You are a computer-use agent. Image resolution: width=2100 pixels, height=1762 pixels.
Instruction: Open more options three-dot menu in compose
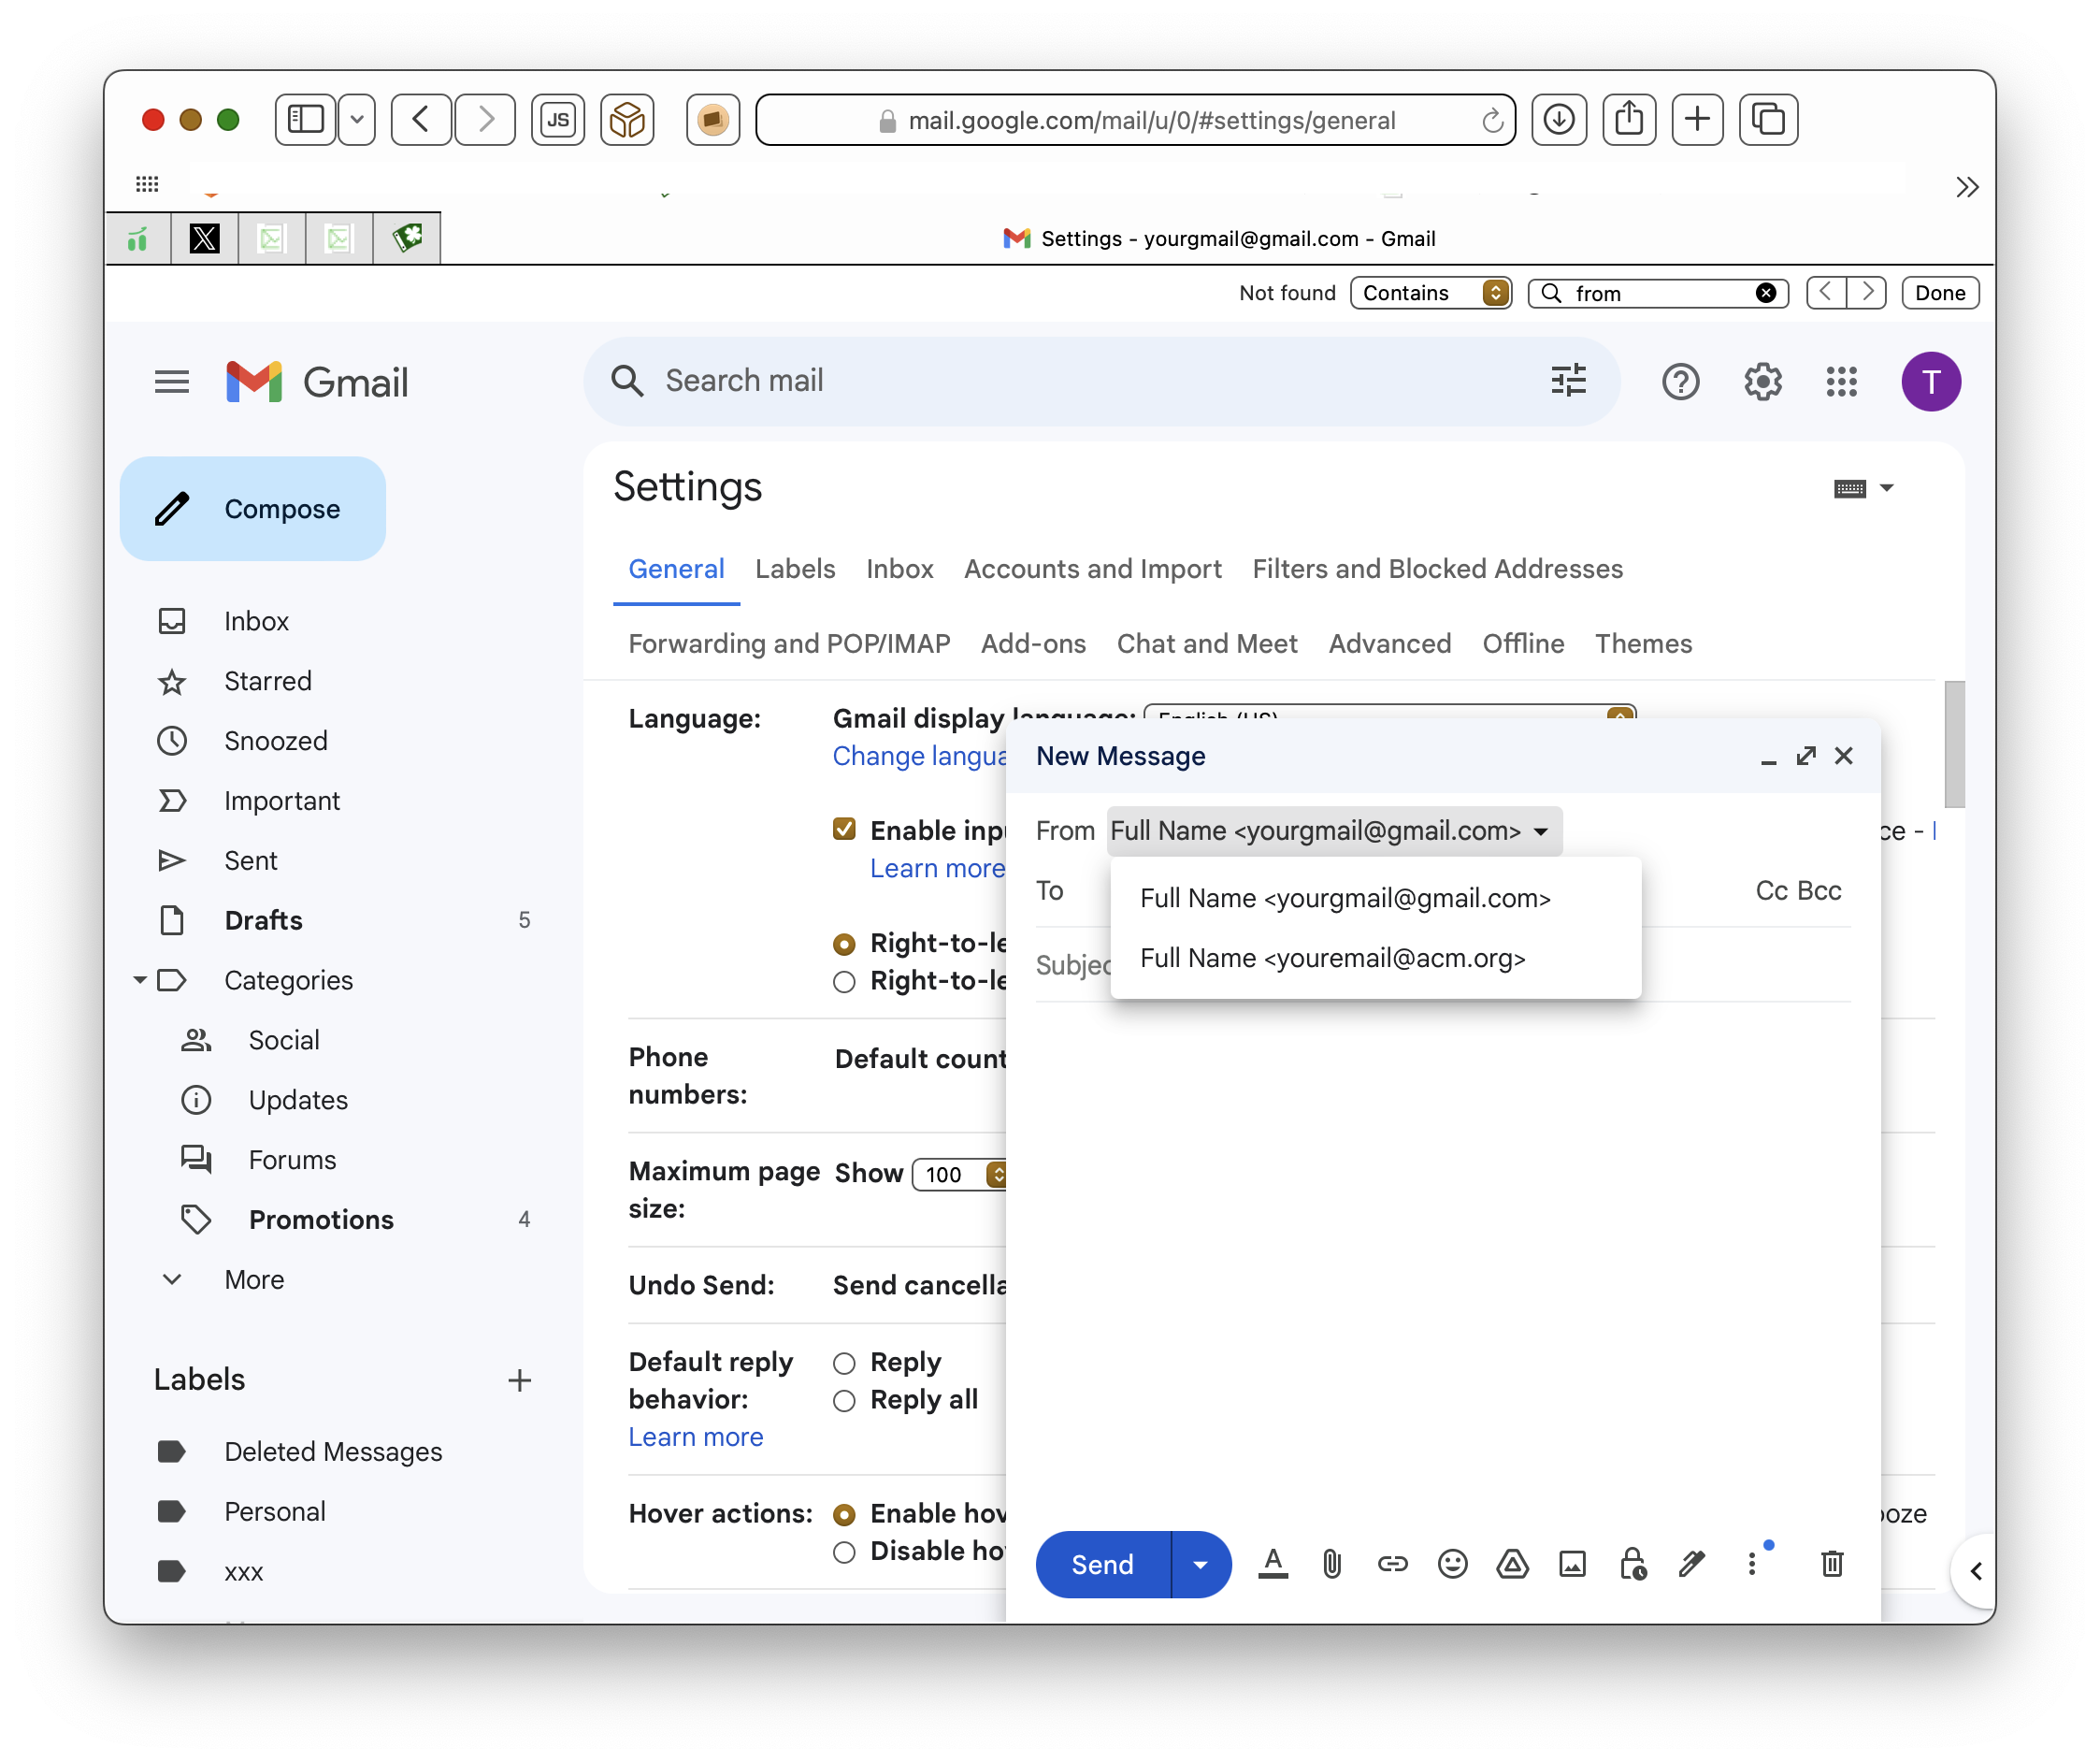(1751, 1564)
